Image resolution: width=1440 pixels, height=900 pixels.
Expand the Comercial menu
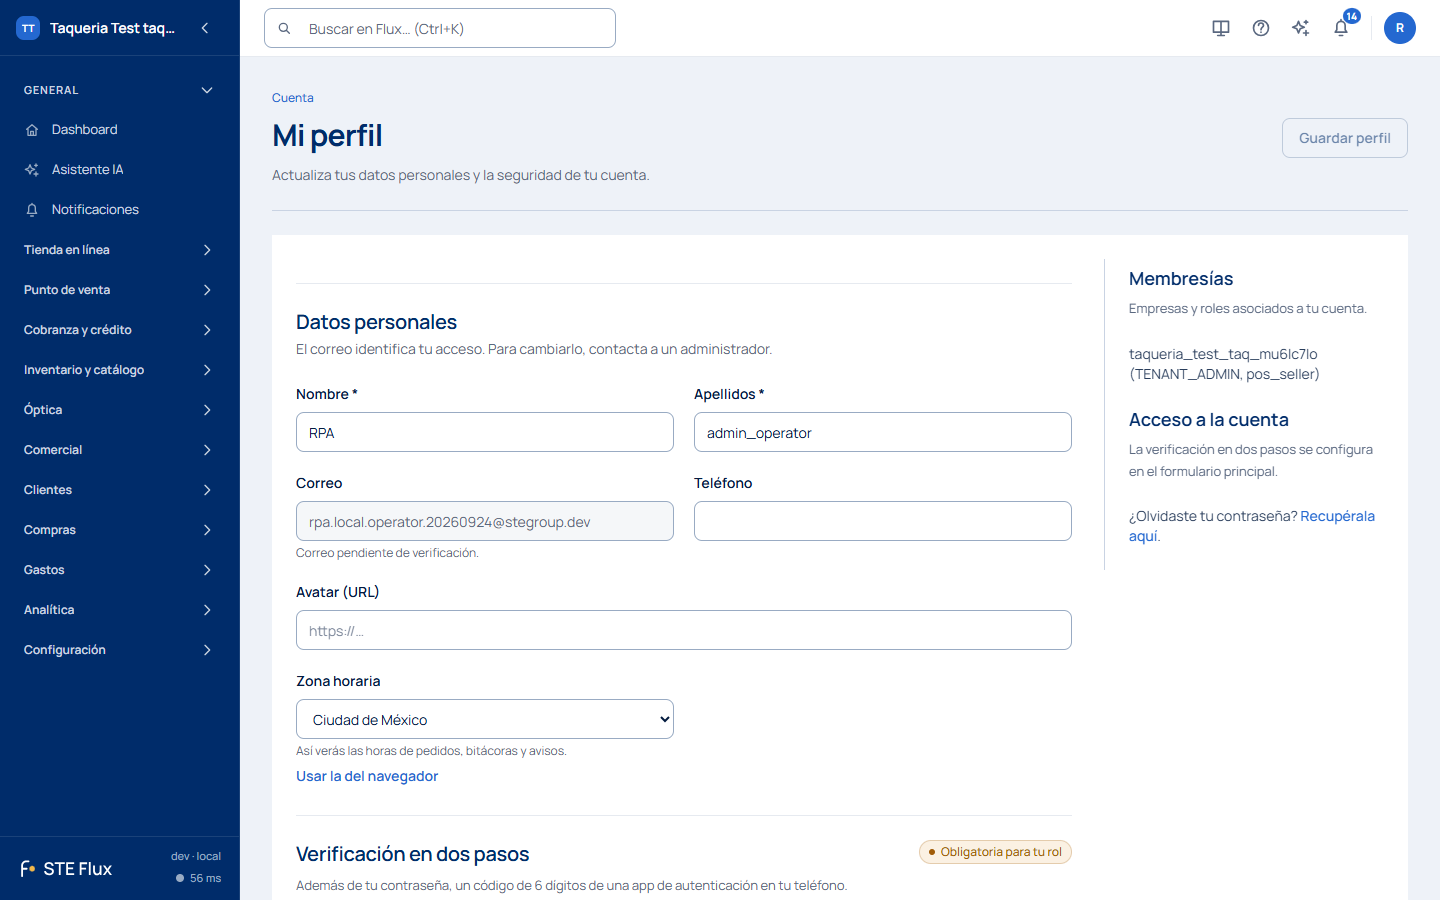click(x=120, y=450)
